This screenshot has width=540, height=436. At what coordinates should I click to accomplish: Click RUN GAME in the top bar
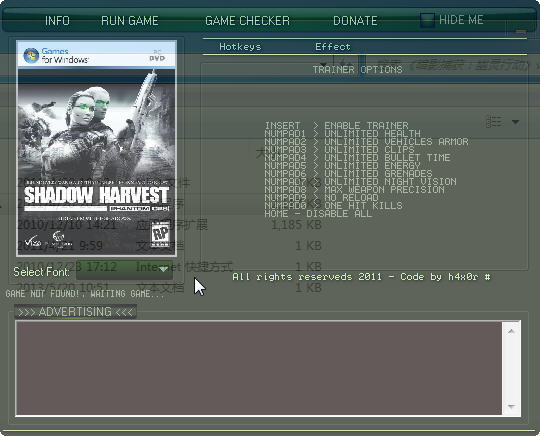point(130,21)
